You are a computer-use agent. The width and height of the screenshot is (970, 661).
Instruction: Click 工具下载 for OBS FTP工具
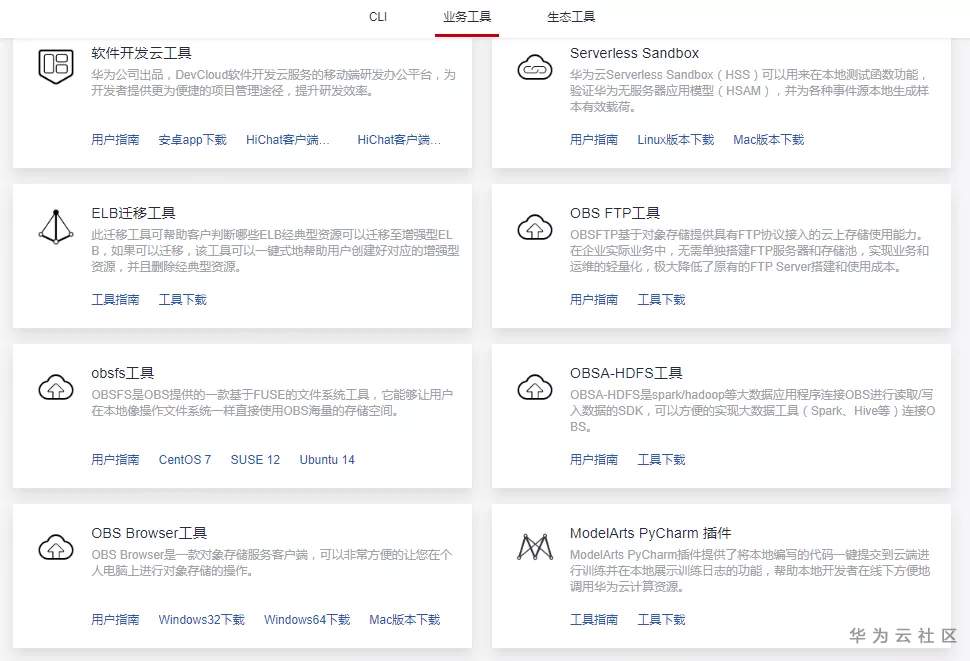pyautogui.click(x=661, y=300)
